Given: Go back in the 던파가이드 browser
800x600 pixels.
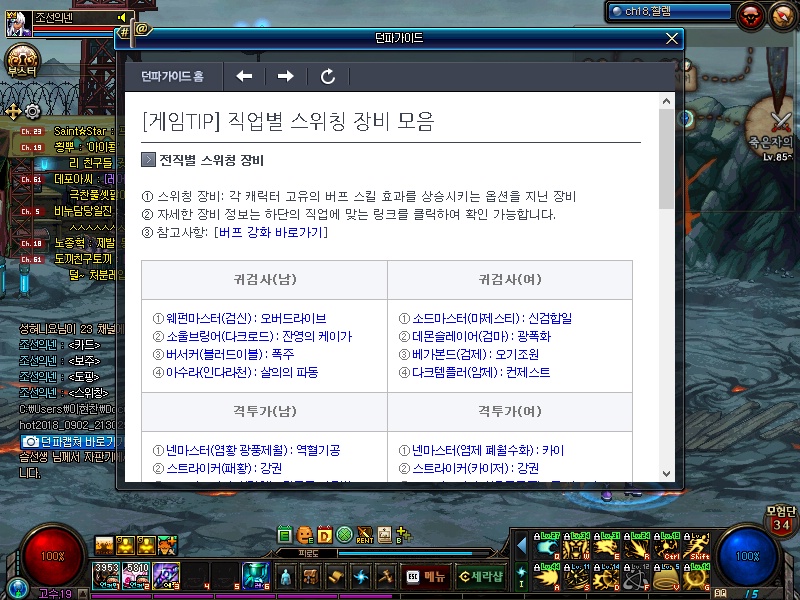Looking at the screenshot, I should pyautogui.click(x=244, y=76).
